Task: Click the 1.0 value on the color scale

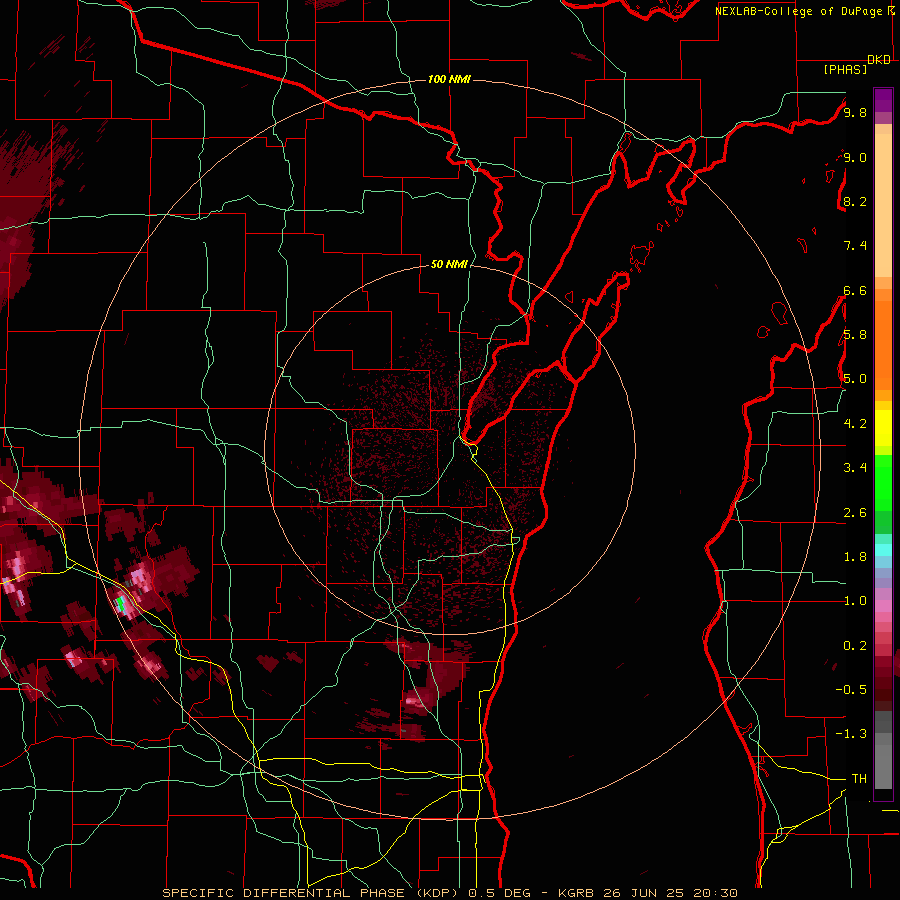Action: point(855,601)
